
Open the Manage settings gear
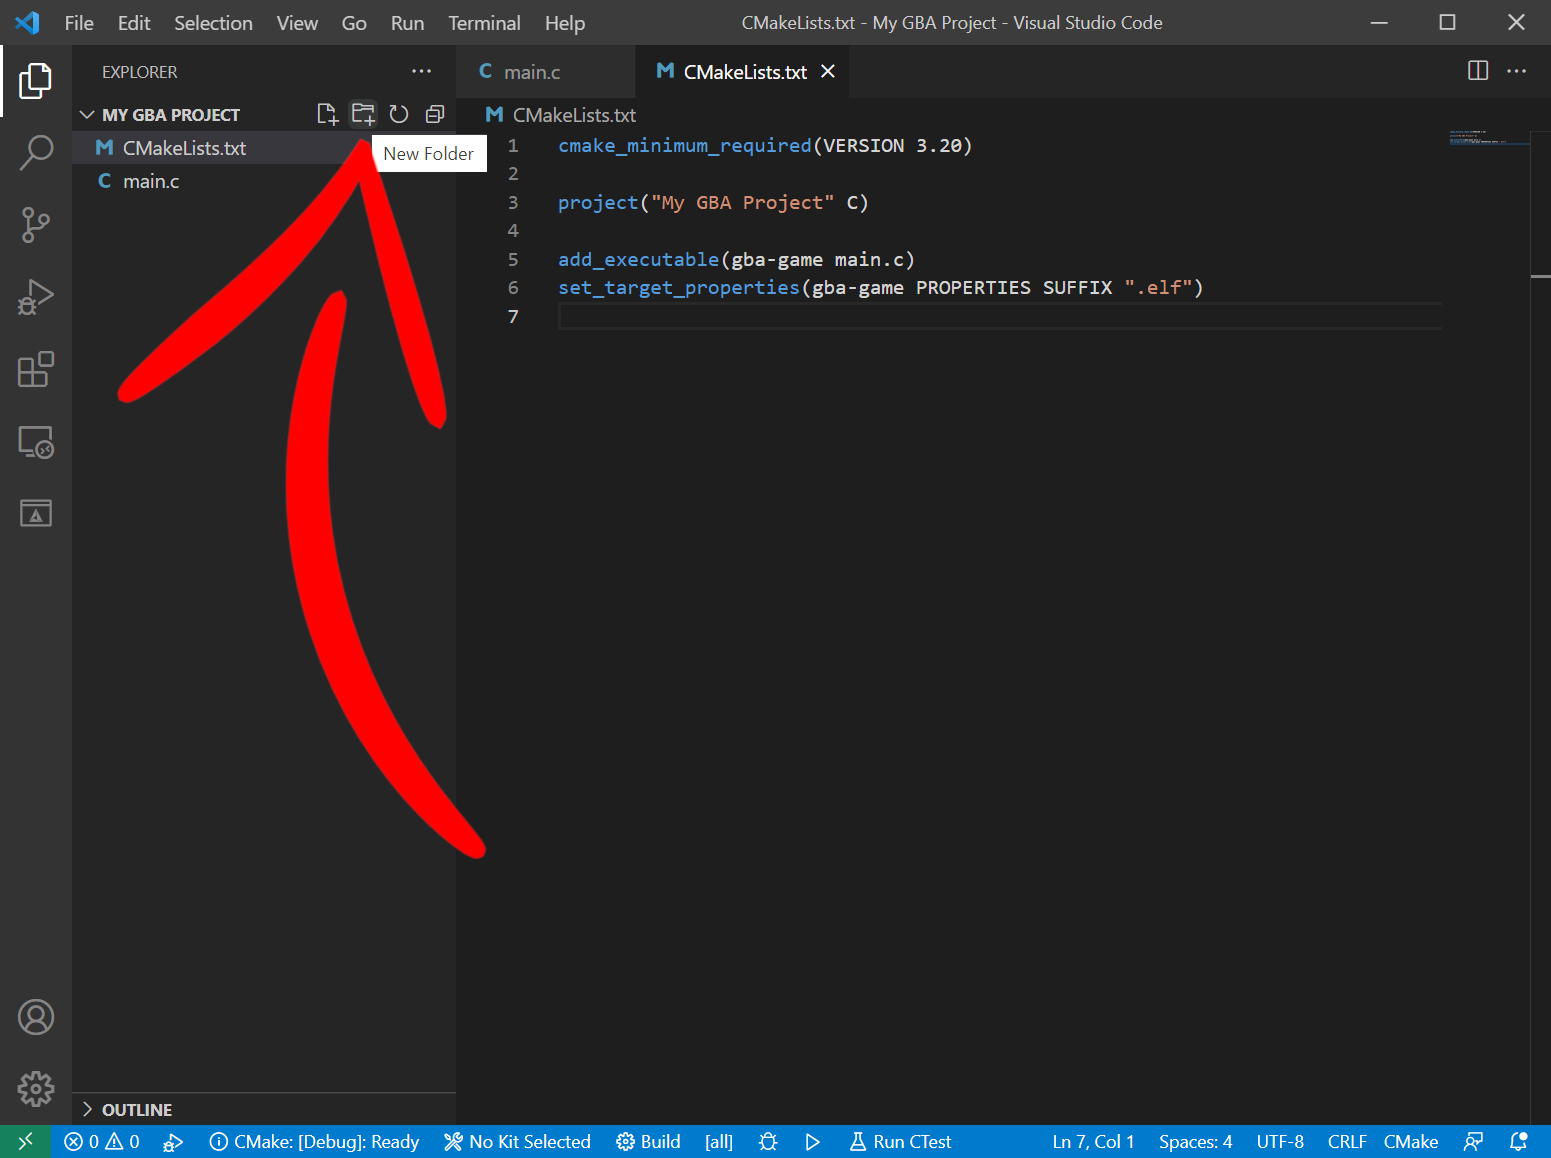point(36,1089)
